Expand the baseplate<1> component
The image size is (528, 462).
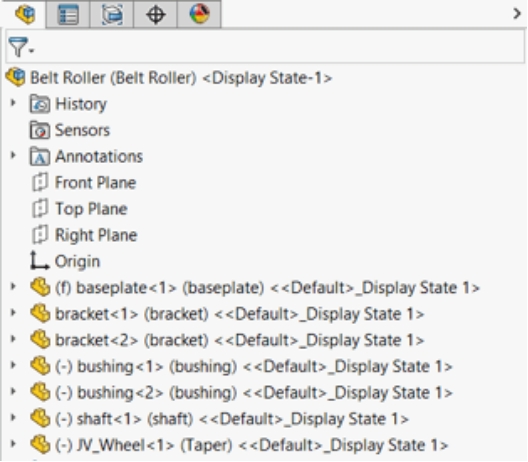click(13, 287)
